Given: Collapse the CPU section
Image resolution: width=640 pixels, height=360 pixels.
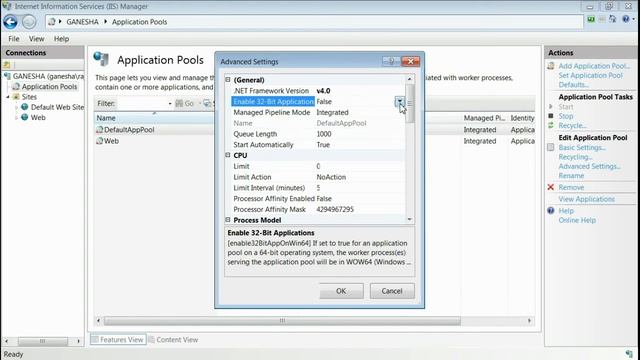Looking at the screenshot, I should coord(228,155).
